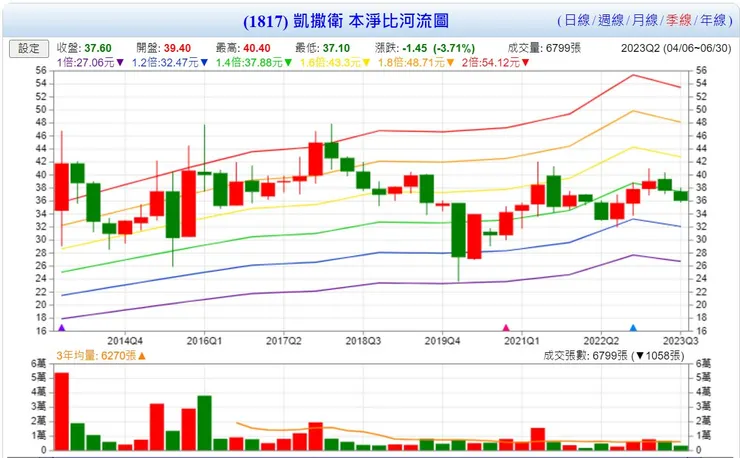
Task: Switch to 週線 weekly chart
Action: 611,20
